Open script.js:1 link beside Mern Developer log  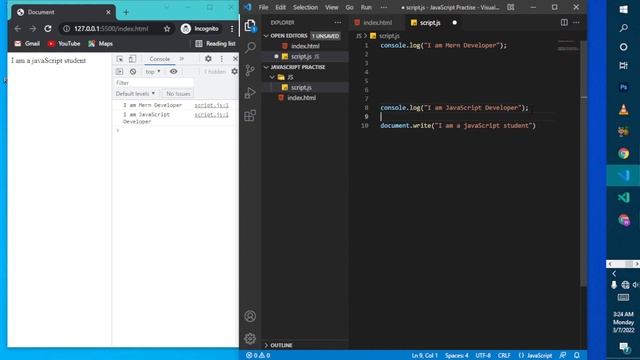tap(211, 105)
